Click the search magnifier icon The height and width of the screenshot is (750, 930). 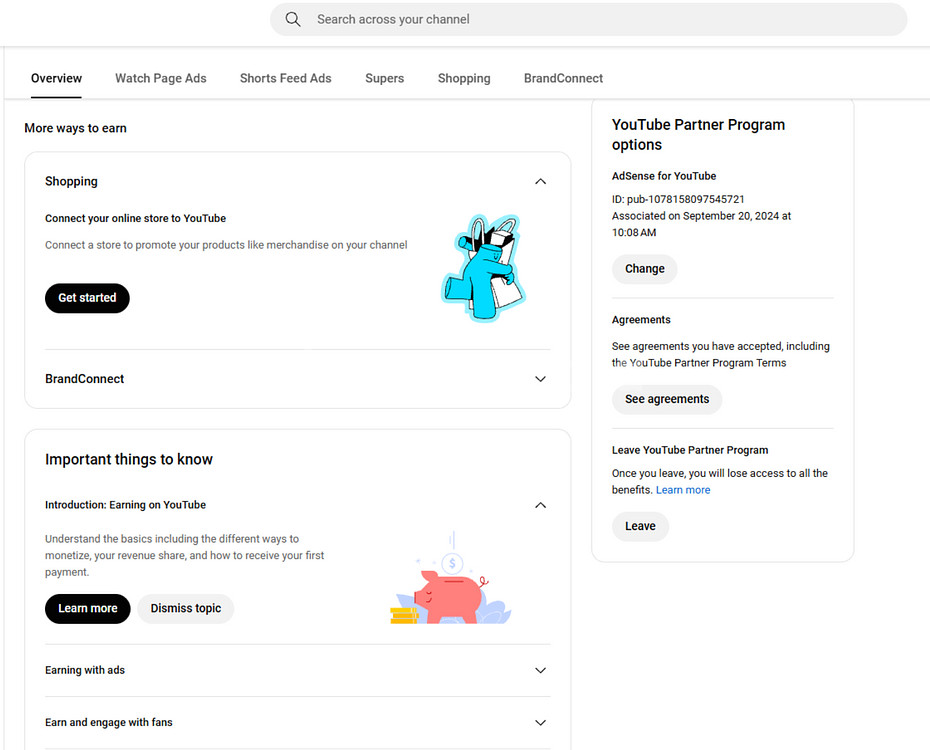293,20
